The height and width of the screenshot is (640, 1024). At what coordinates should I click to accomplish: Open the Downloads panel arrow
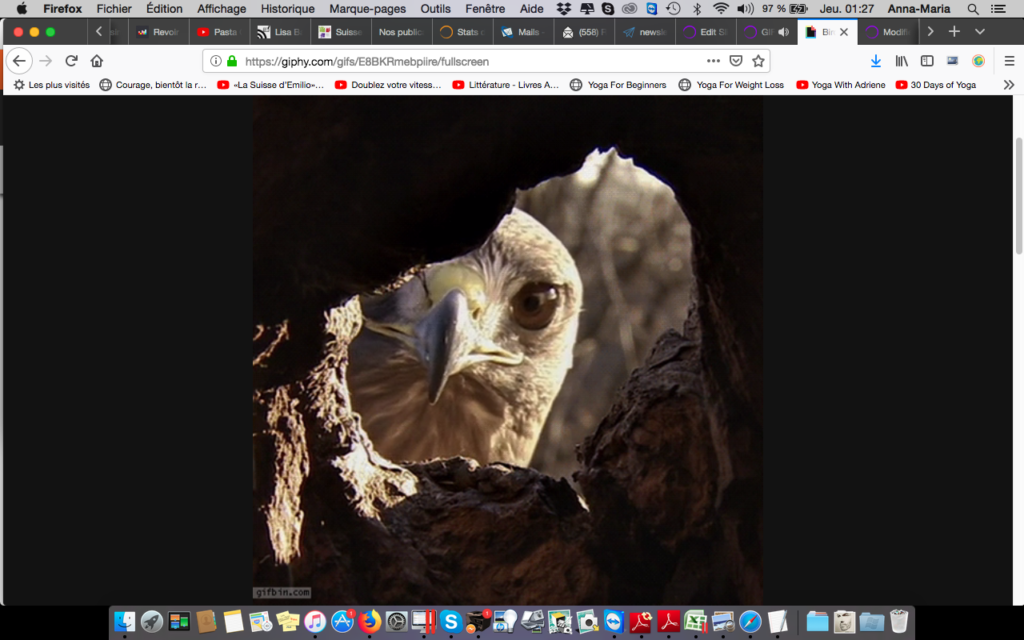click(876, 61)
